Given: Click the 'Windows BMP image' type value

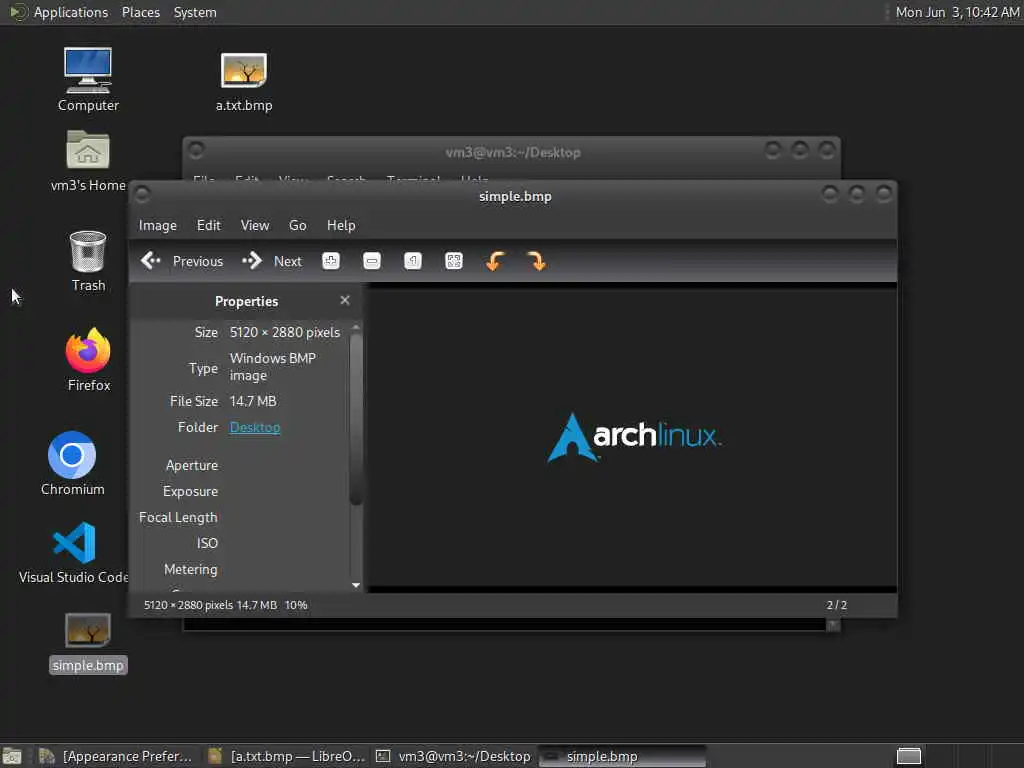Looking at the screenshot, I should point(272,367).
